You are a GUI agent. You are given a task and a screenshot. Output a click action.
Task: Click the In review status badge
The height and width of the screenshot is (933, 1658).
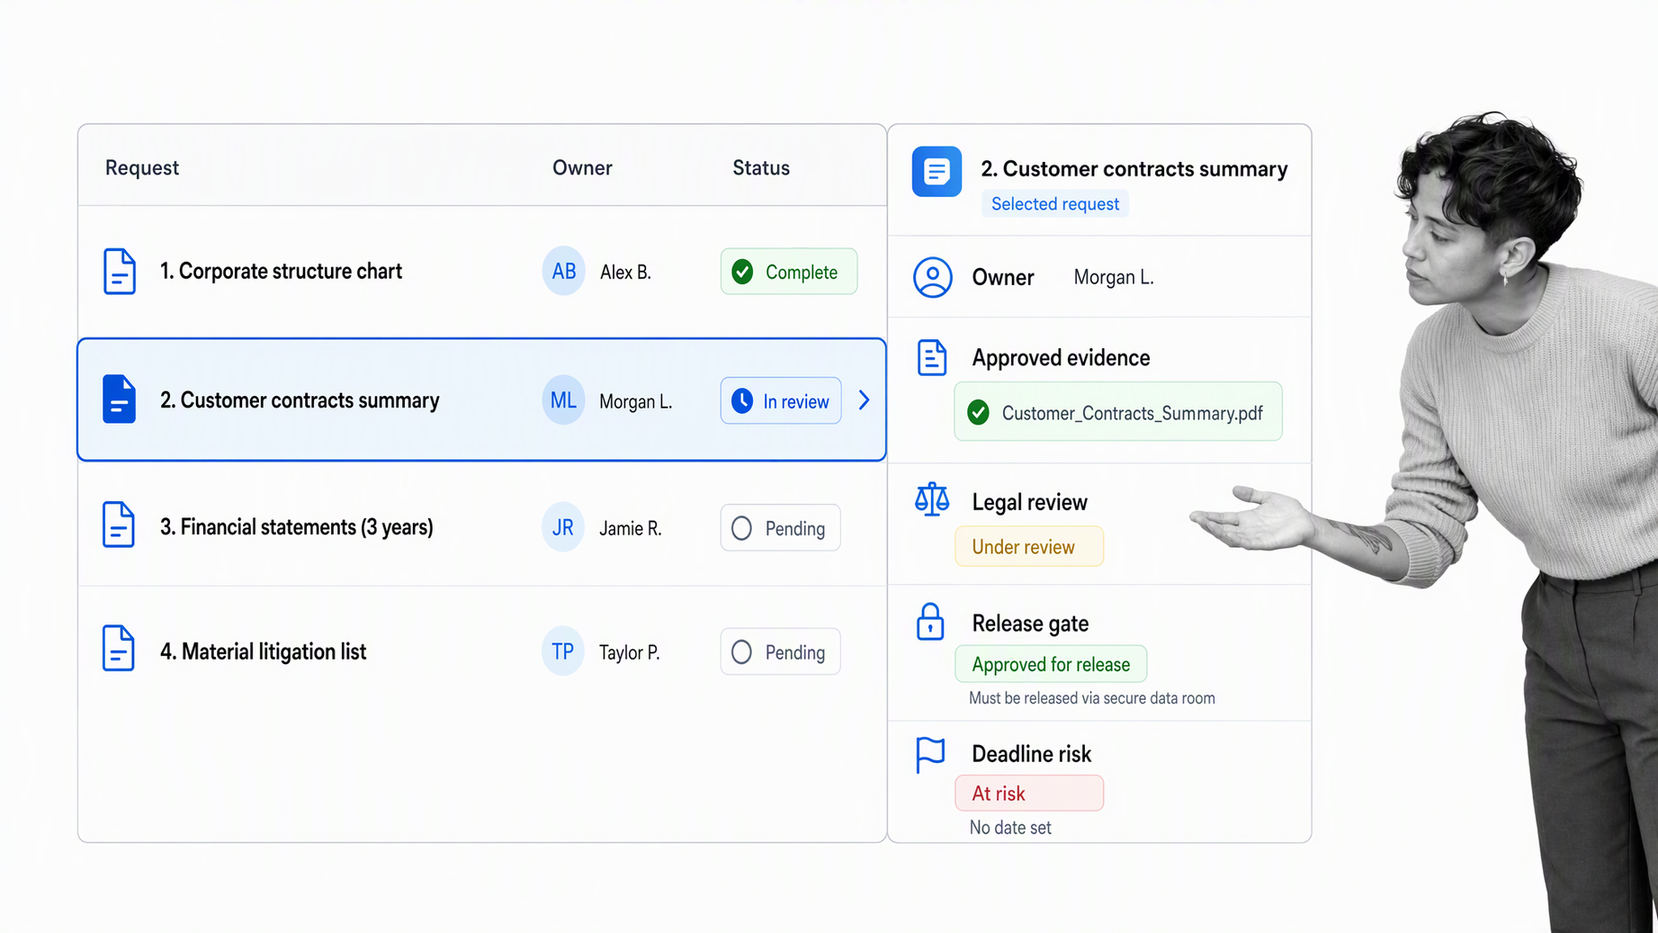coord(781,401)
